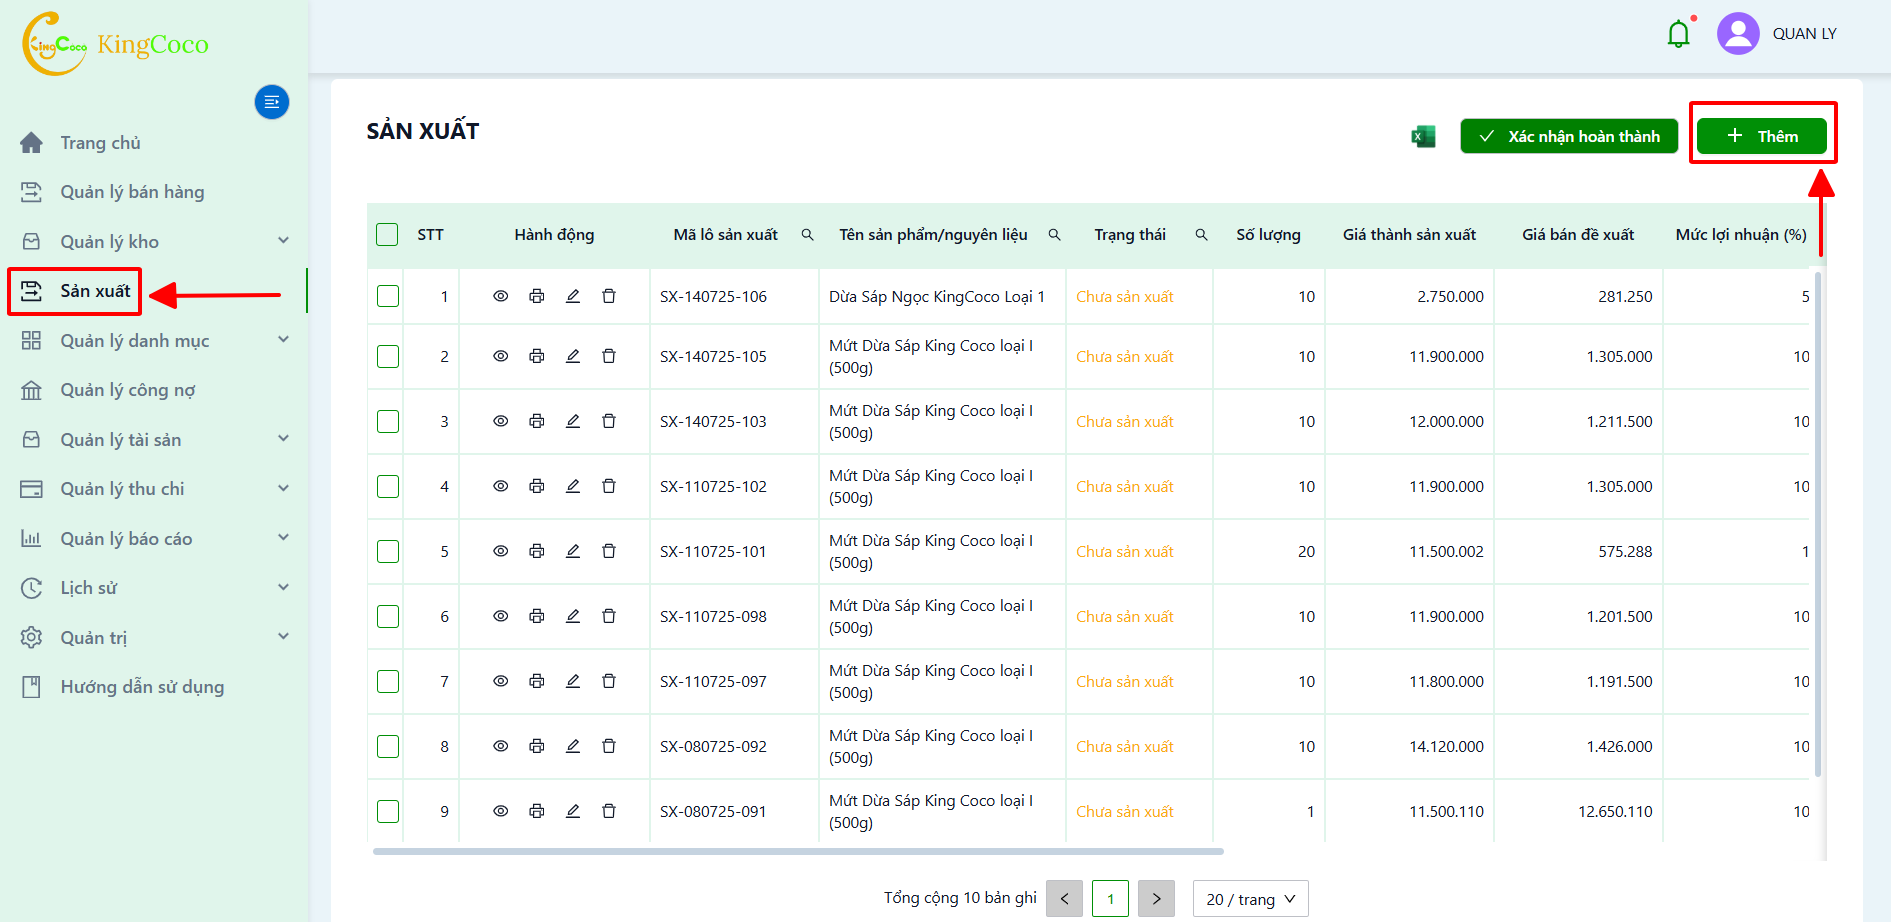The height and width of the screenshot is (922, 1891).
Task: Click the Thêm button
Action: (x=1762, y=136)
